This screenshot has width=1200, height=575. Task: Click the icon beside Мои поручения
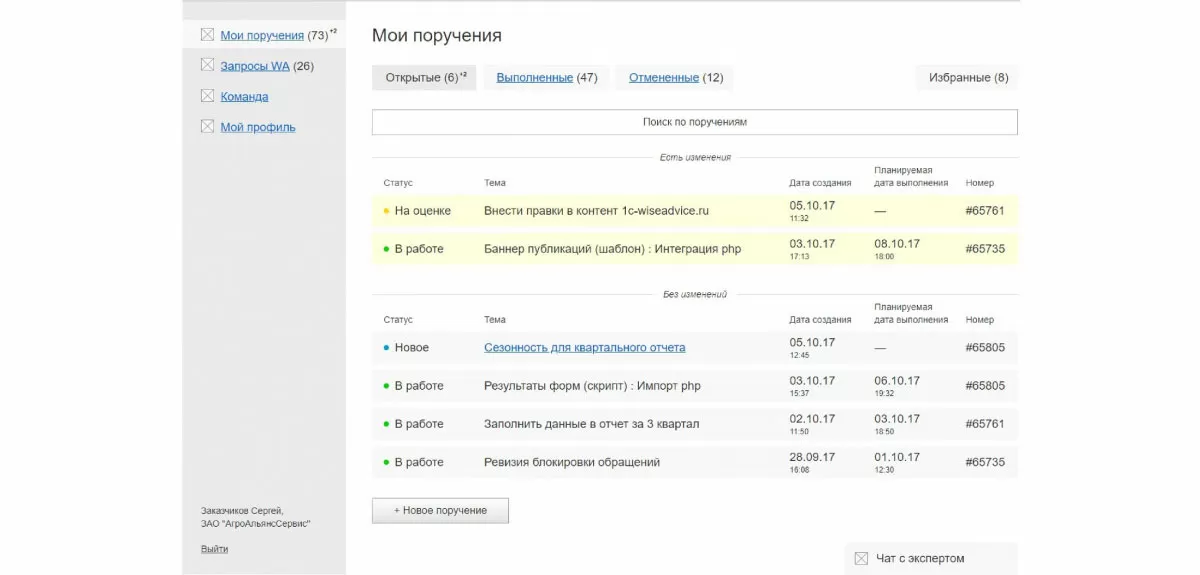pyautogui.click(x=208, y=35)
